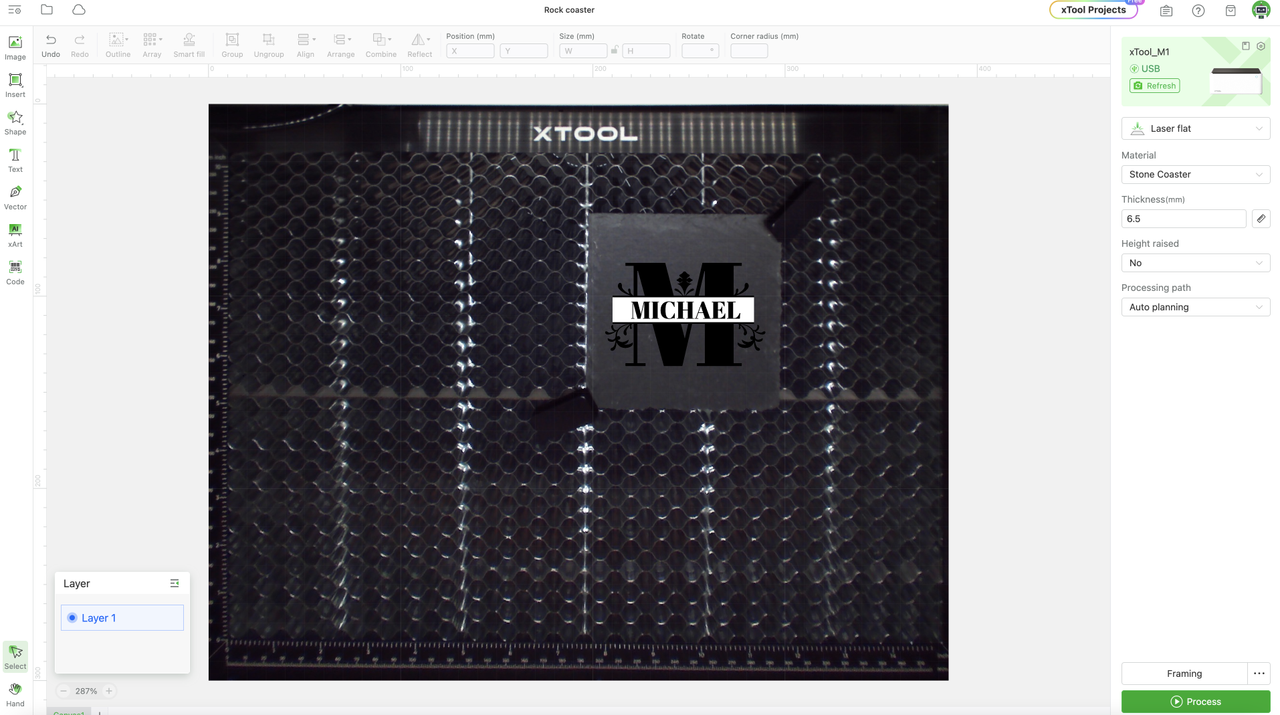Zoom in with the plus button
Viewport: 1280px width, 715px height.
(x=109, y=691)
